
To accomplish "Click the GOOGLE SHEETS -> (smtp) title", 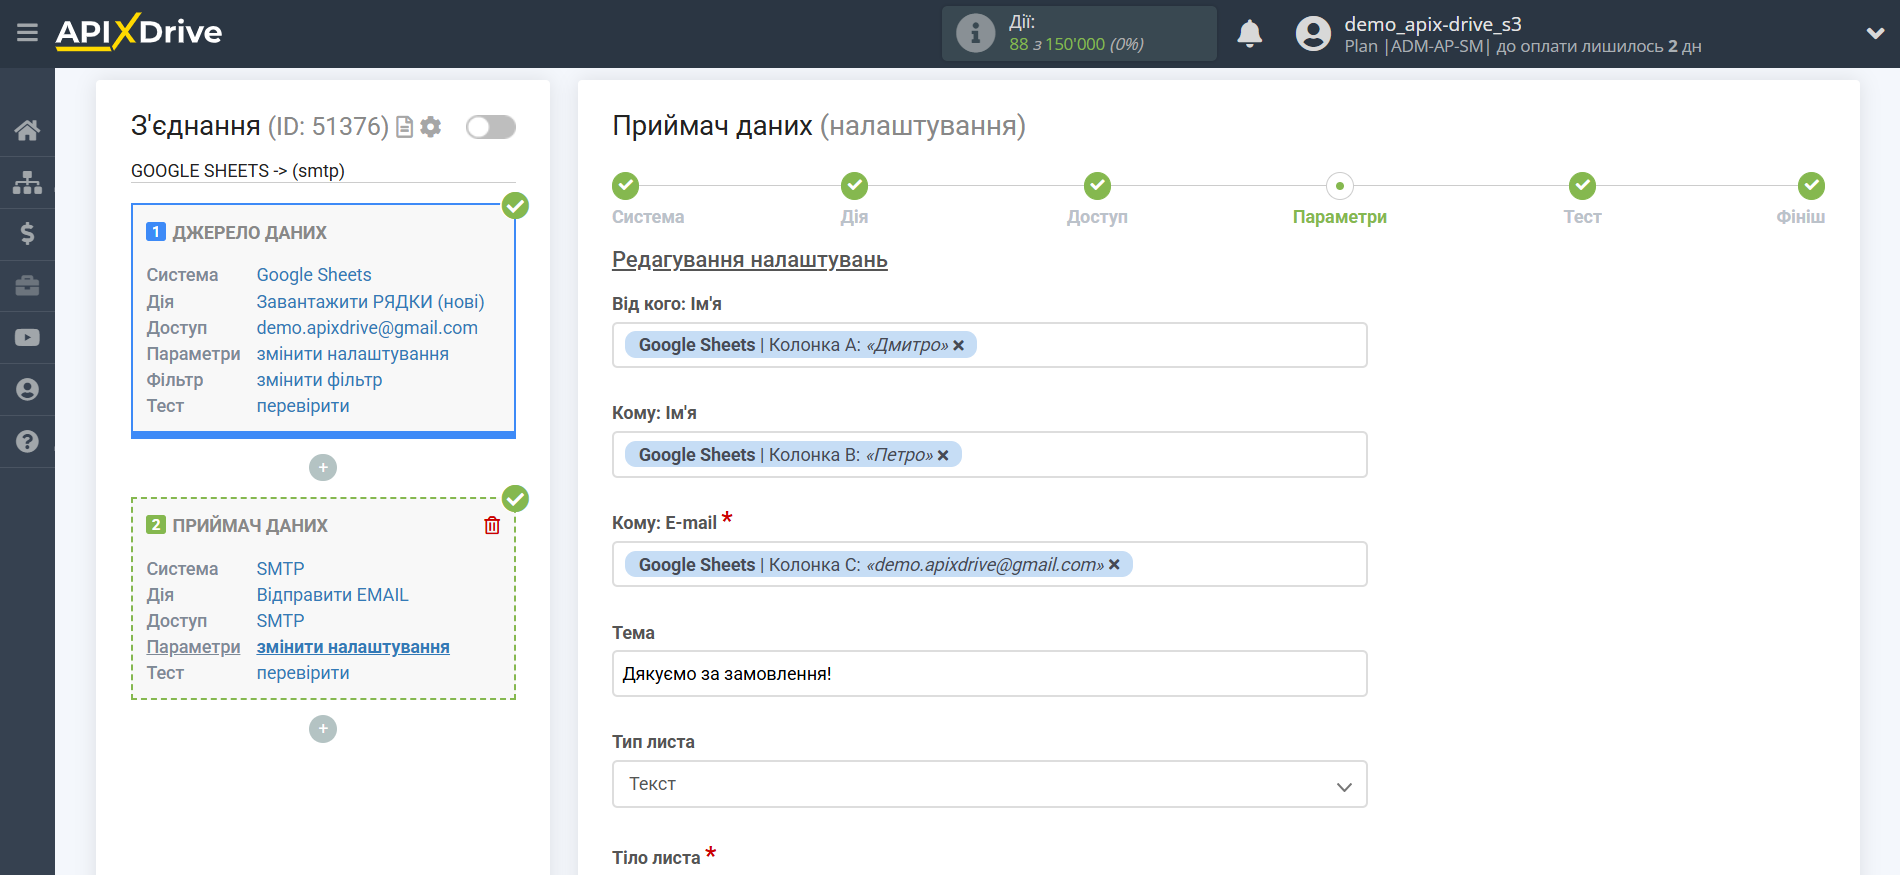I will click(x=238, y=171).
